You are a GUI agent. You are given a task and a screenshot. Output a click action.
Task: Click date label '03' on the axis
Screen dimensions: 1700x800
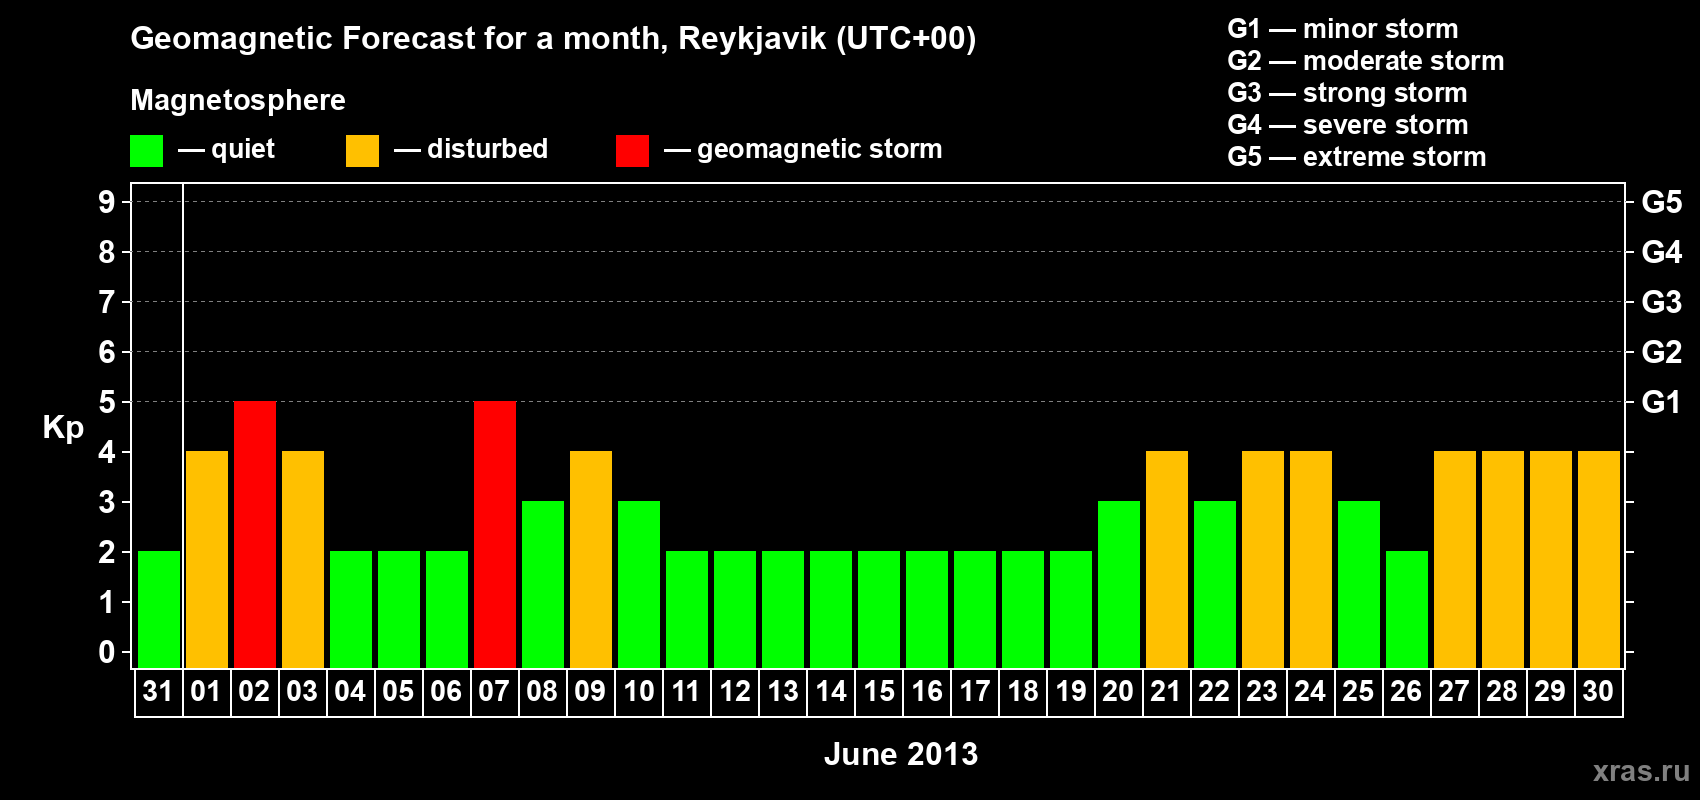[x=302, y=692]
